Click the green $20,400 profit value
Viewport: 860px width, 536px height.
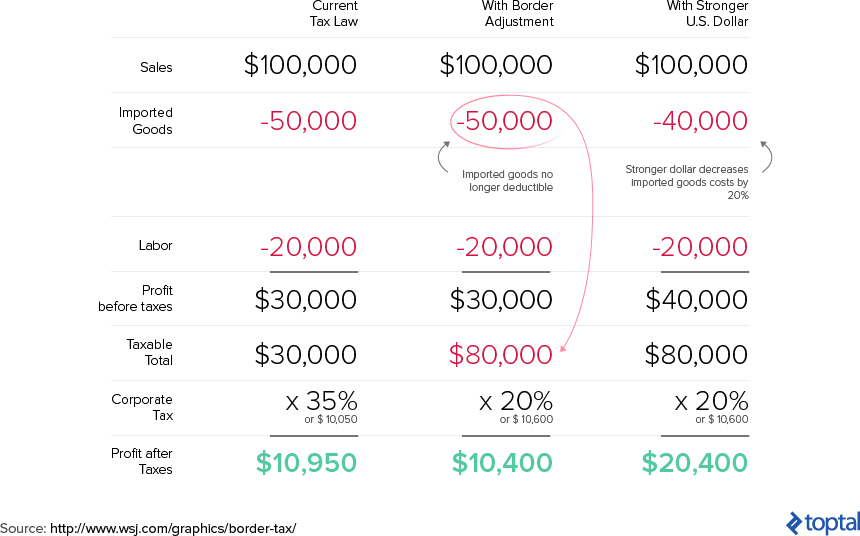coord(694,462)
